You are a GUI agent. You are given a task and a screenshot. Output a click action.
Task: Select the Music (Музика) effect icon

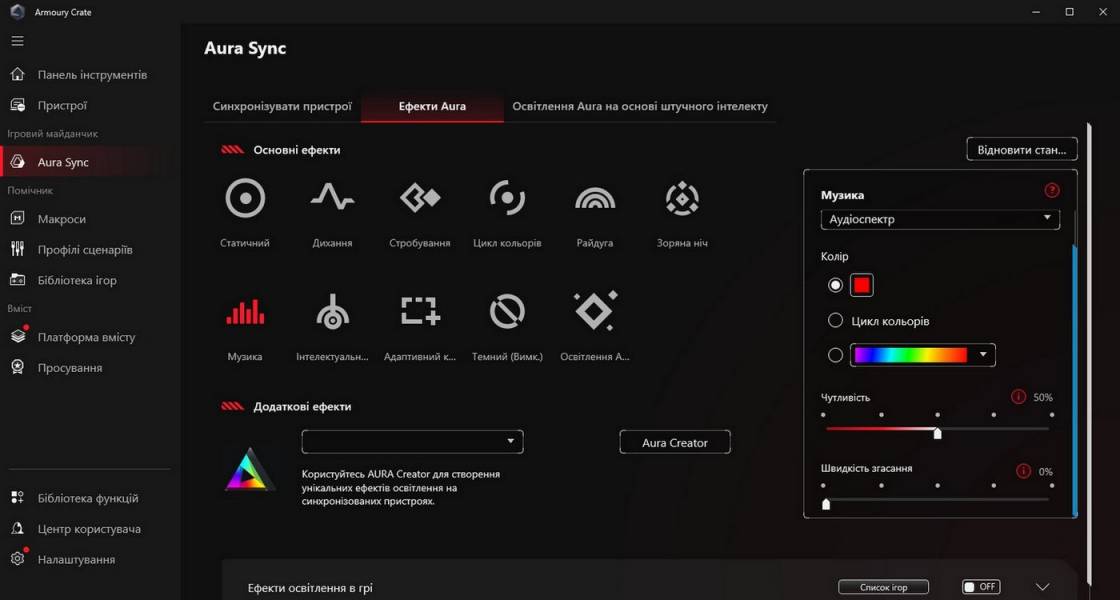tap(245, 312)
